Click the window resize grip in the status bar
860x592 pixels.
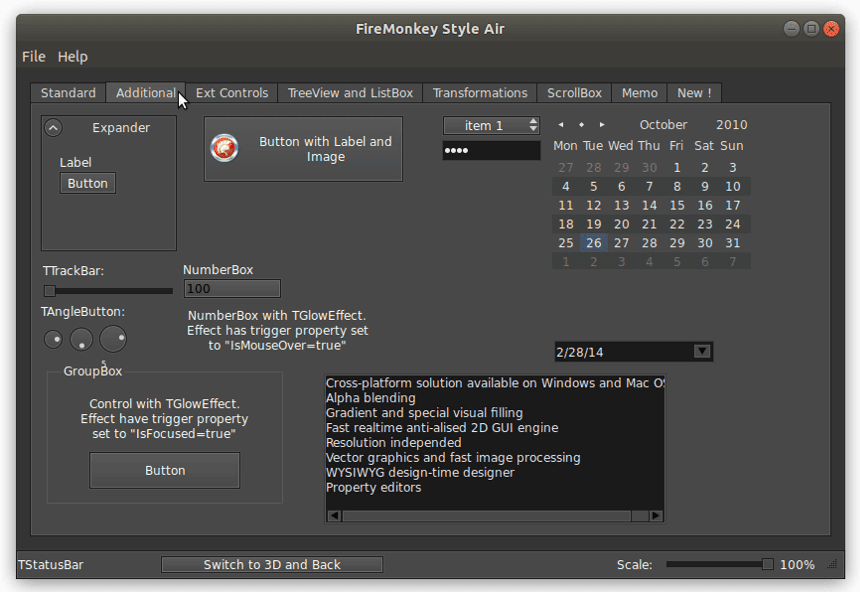click(x=832, y=565)
